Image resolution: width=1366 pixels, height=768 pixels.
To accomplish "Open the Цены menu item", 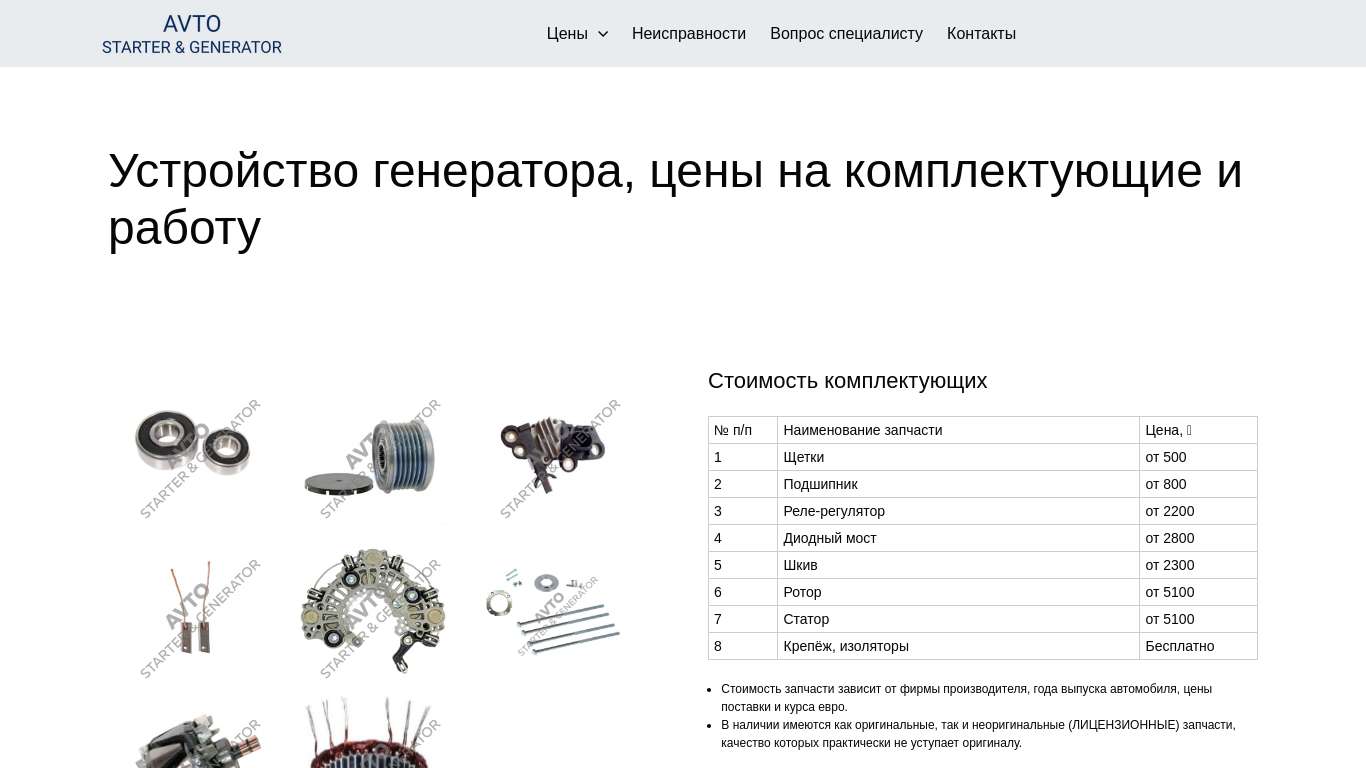I will pyautogui.click(x=567, y=34).
